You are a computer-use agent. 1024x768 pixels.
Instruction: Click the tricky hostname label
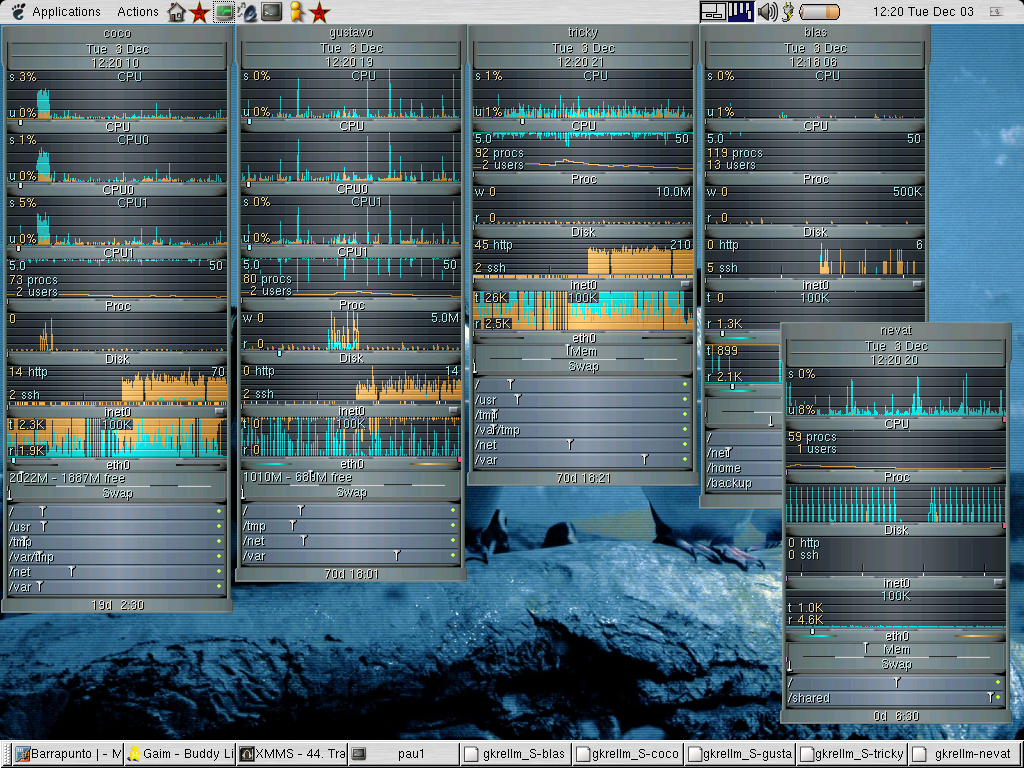point(583,32)
